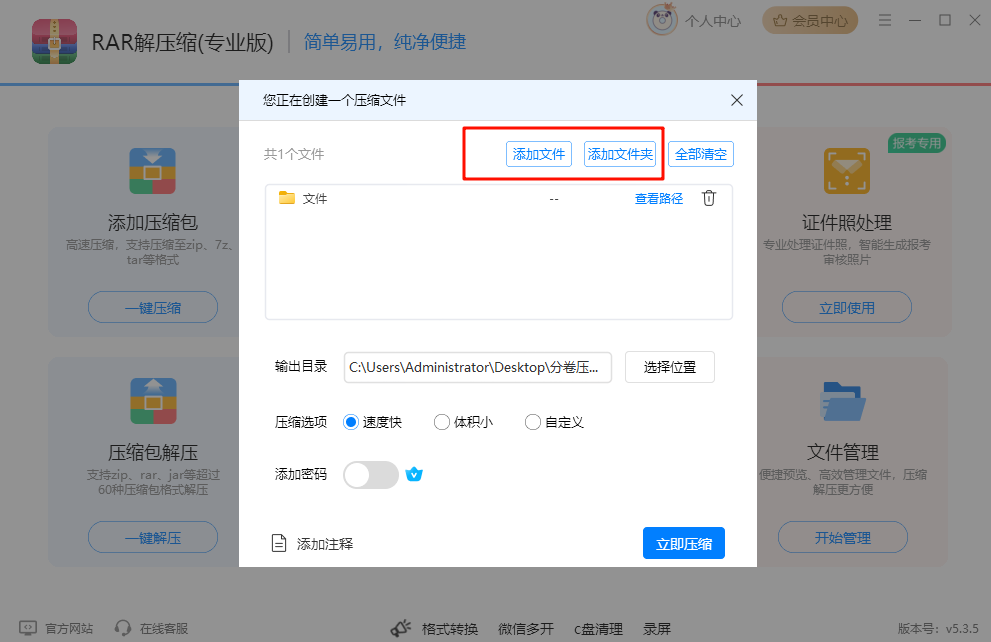Click the 查看路径 link
This screenshot has width=991, height=642.
(x=658, y=198)
